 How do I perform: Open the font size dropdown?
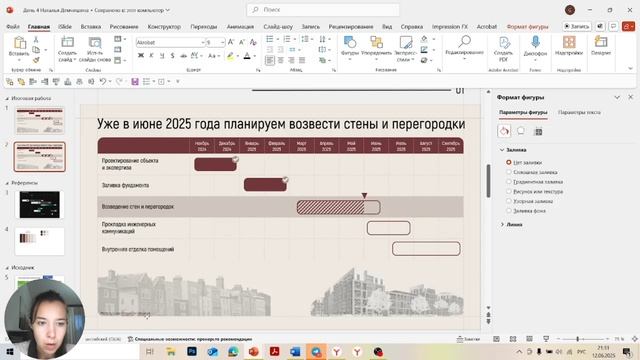(222, 42)
